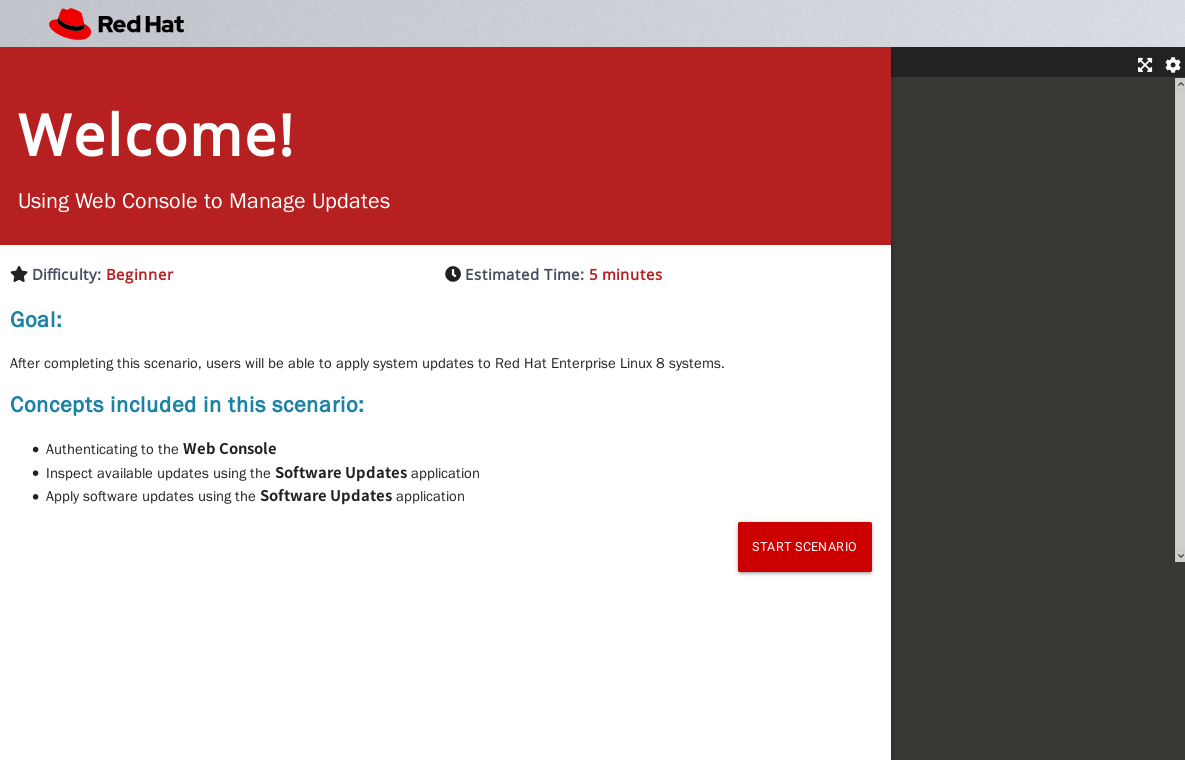Click the 'After completing this scenario' paragraph

tap(367, 363)
